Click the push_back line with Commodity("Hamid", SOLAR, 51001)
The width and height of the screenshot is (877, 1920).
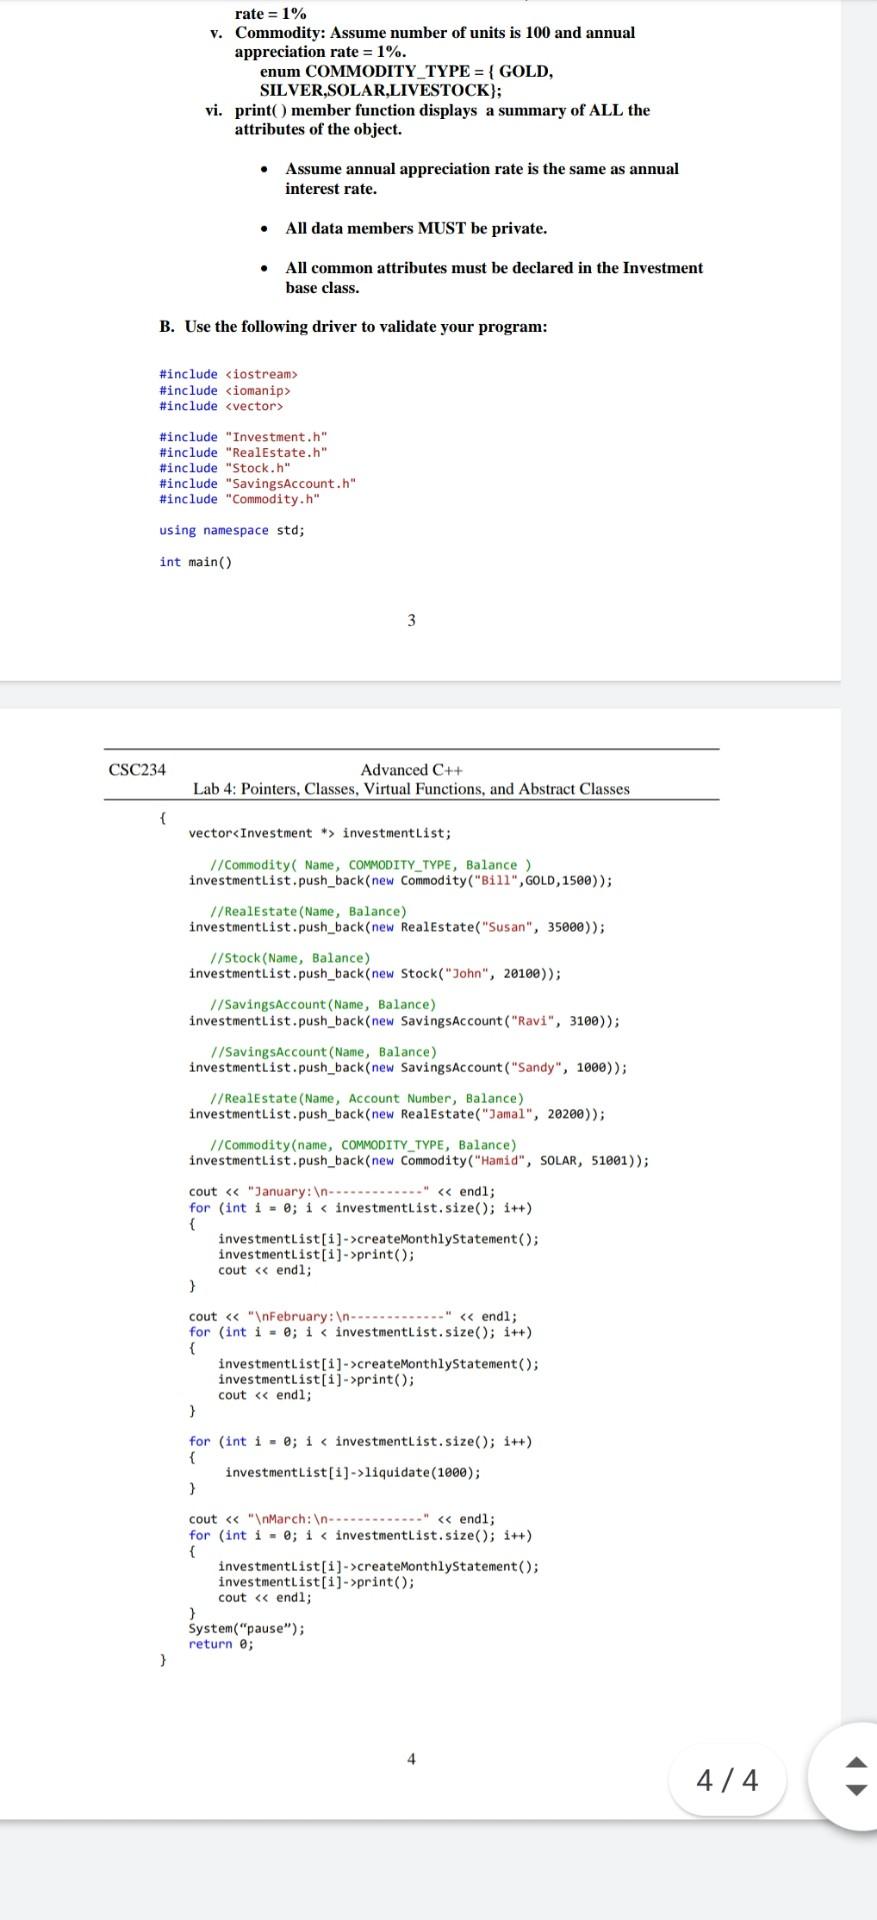(419, 1161)
